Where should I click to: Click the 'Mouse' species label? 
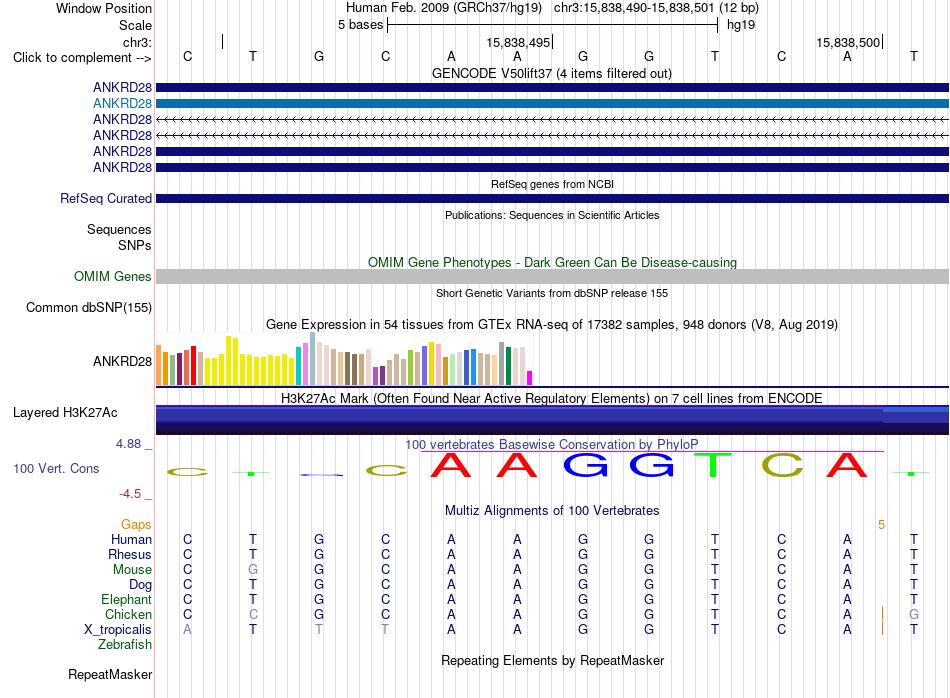coord(132,570)
